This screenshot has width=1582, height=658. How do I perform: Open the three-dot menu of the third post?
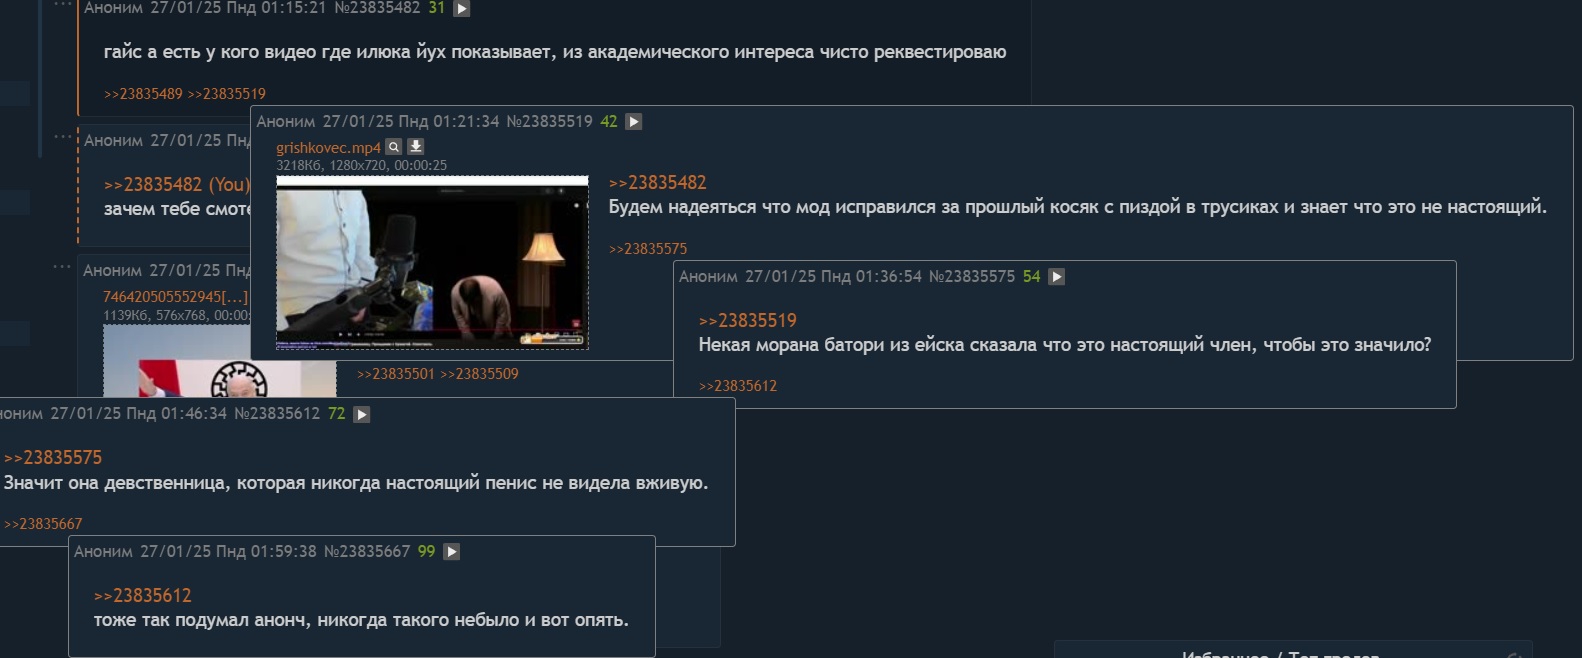pyautogui.click(x=62, y=266)
